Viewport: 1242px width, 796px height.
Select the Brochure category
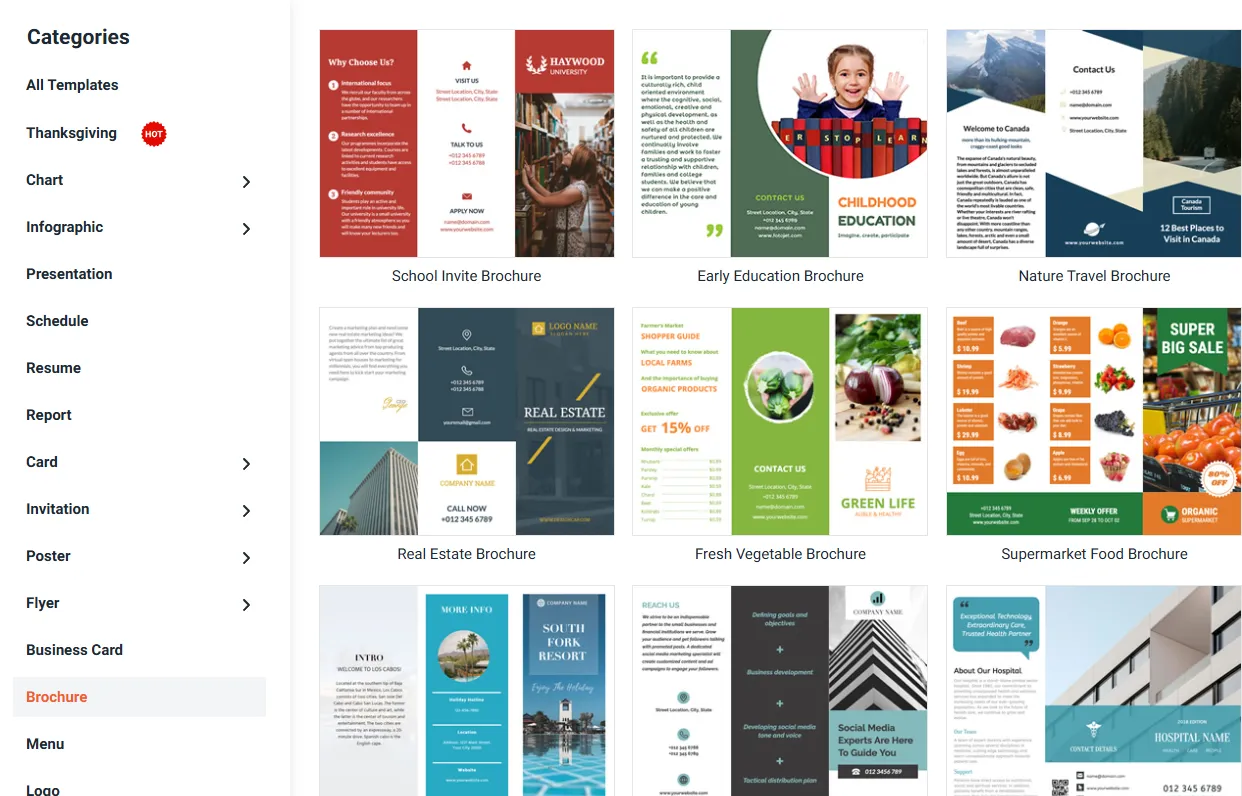pyautogui.click(x=57, y=697)
